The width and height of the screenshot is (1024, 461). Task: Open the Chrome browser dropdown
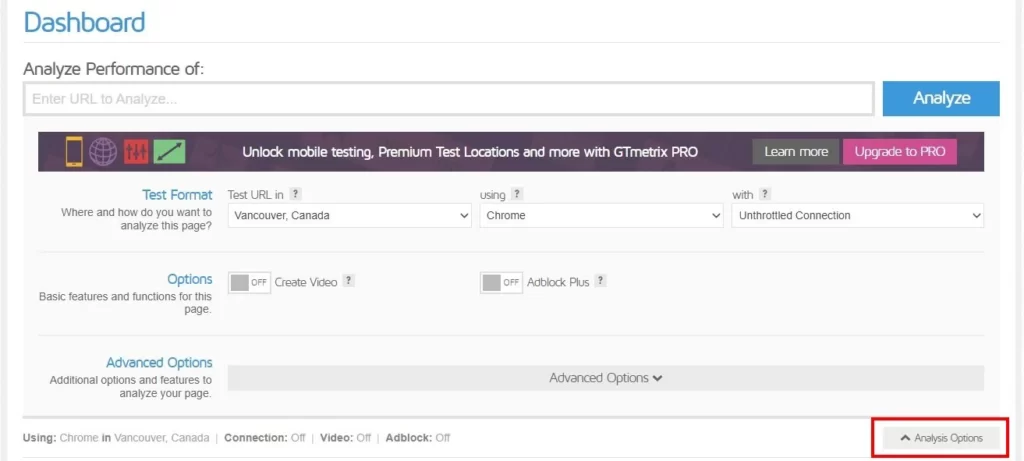pyautogui.click(x=601, y=215)
